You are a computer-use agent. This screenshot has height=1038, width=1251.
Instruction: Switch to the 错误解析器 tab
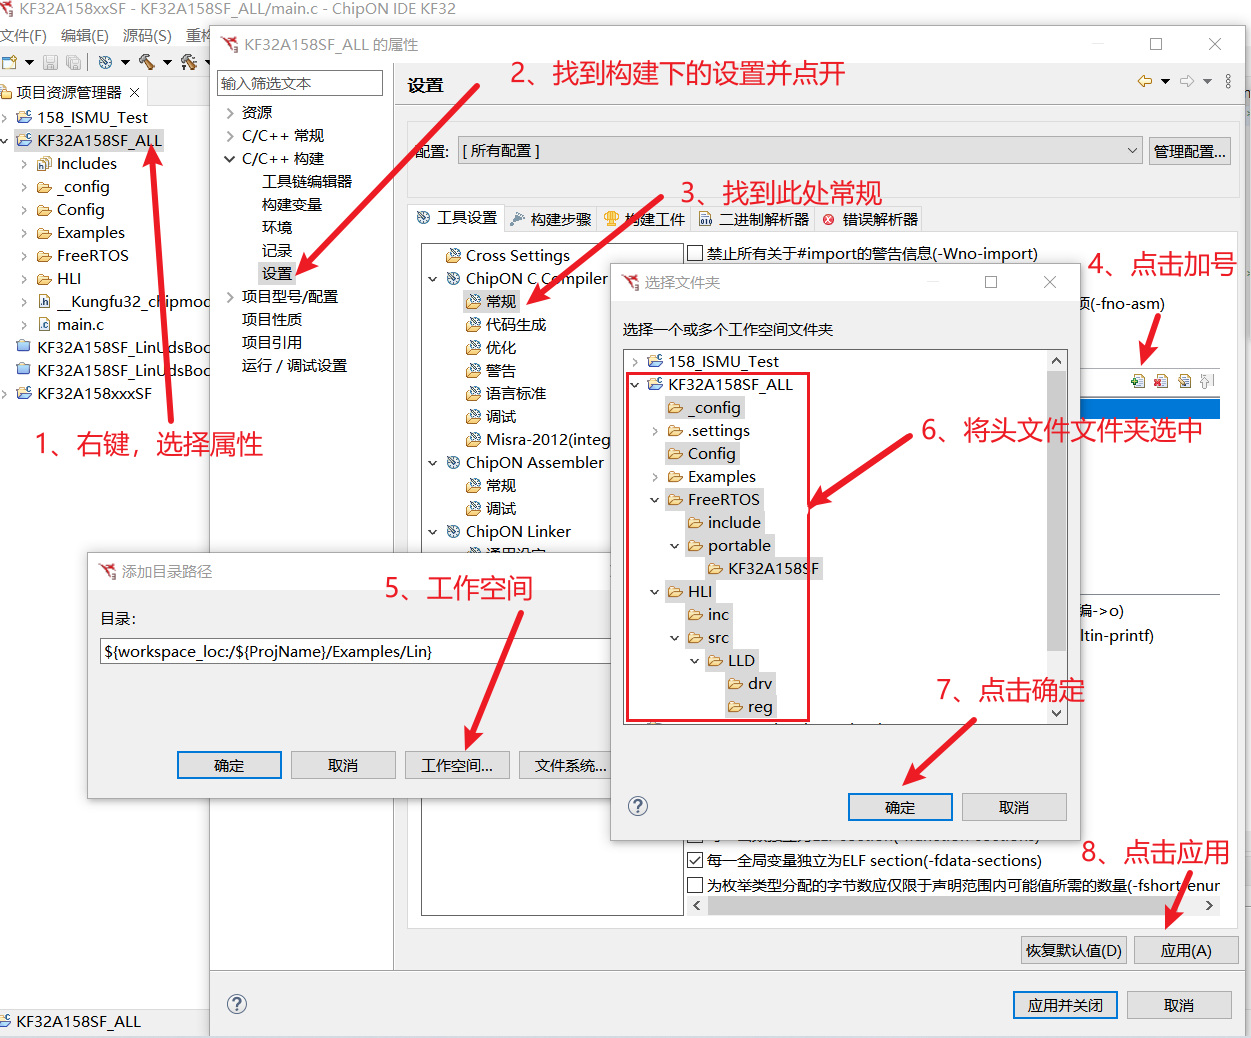click(870, 219)
